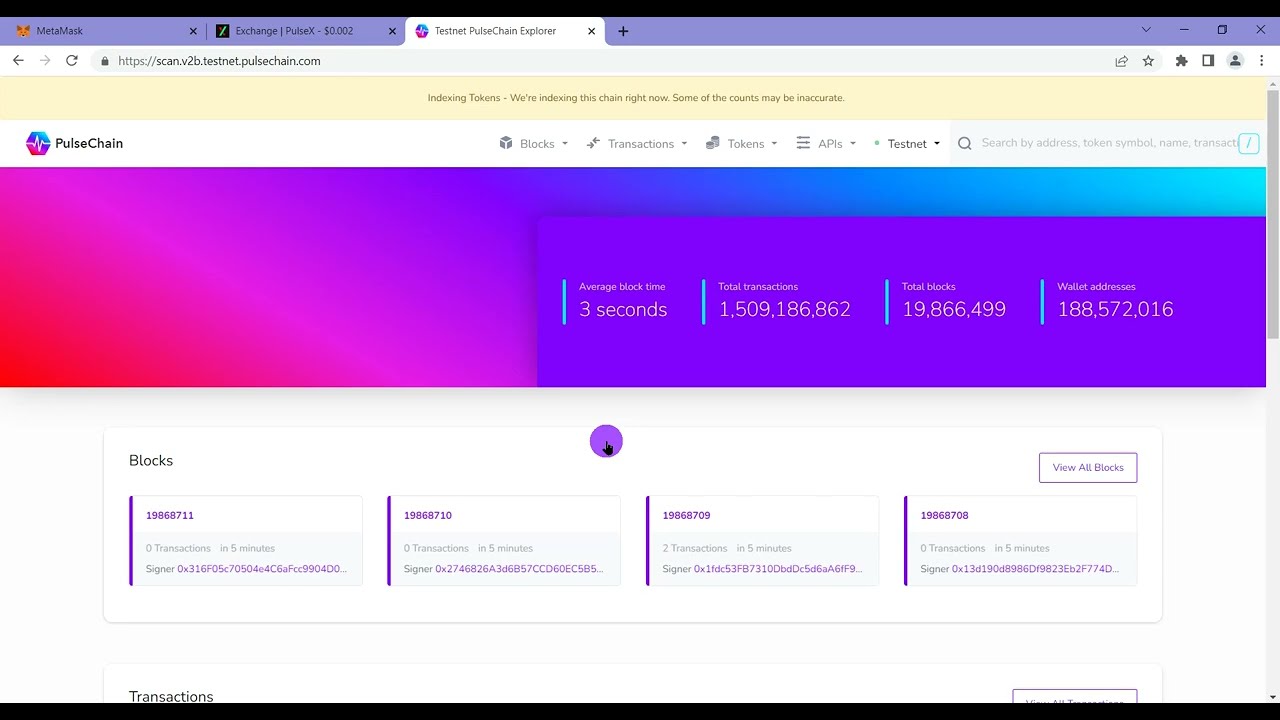
Task: Click the scrollbar down arrow
Action: tap(1273, 697)
